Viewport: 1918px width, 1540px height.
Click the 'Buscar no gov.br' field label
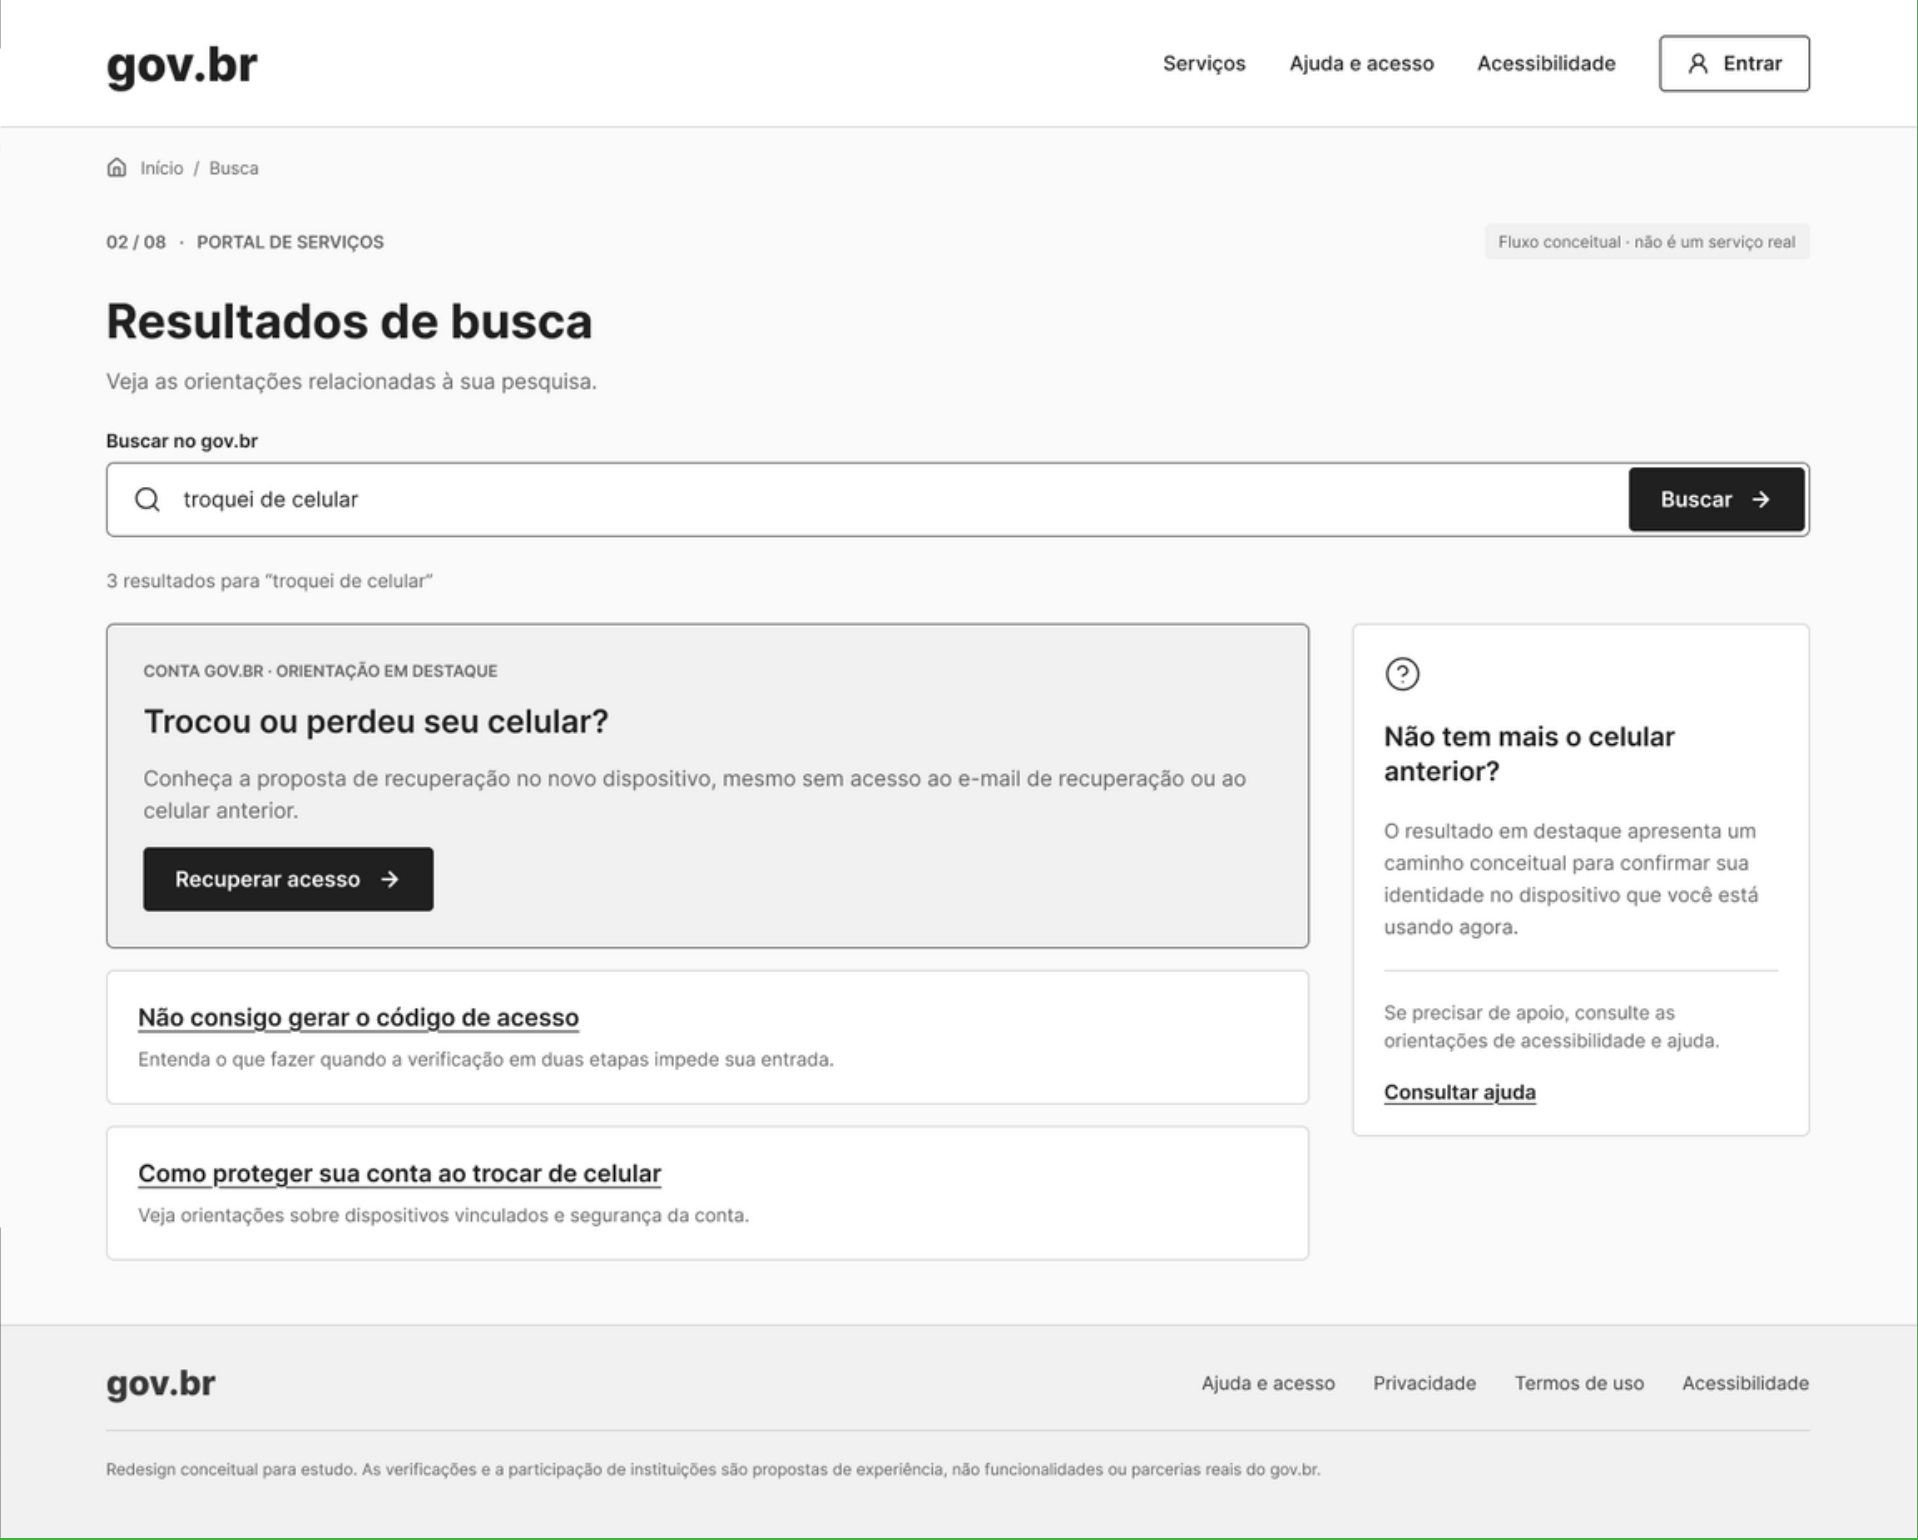tap(182, 441)
